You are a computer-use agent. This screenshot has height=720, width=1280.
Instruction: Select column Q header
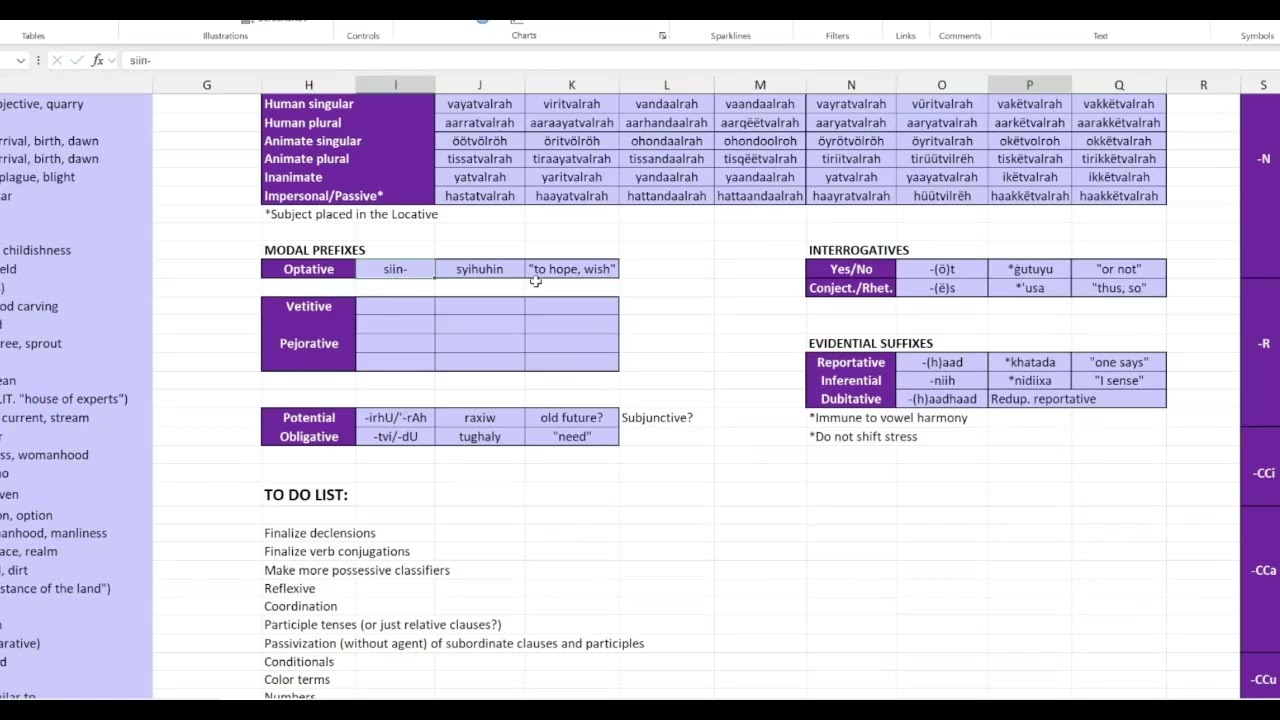pos(1119,85)
